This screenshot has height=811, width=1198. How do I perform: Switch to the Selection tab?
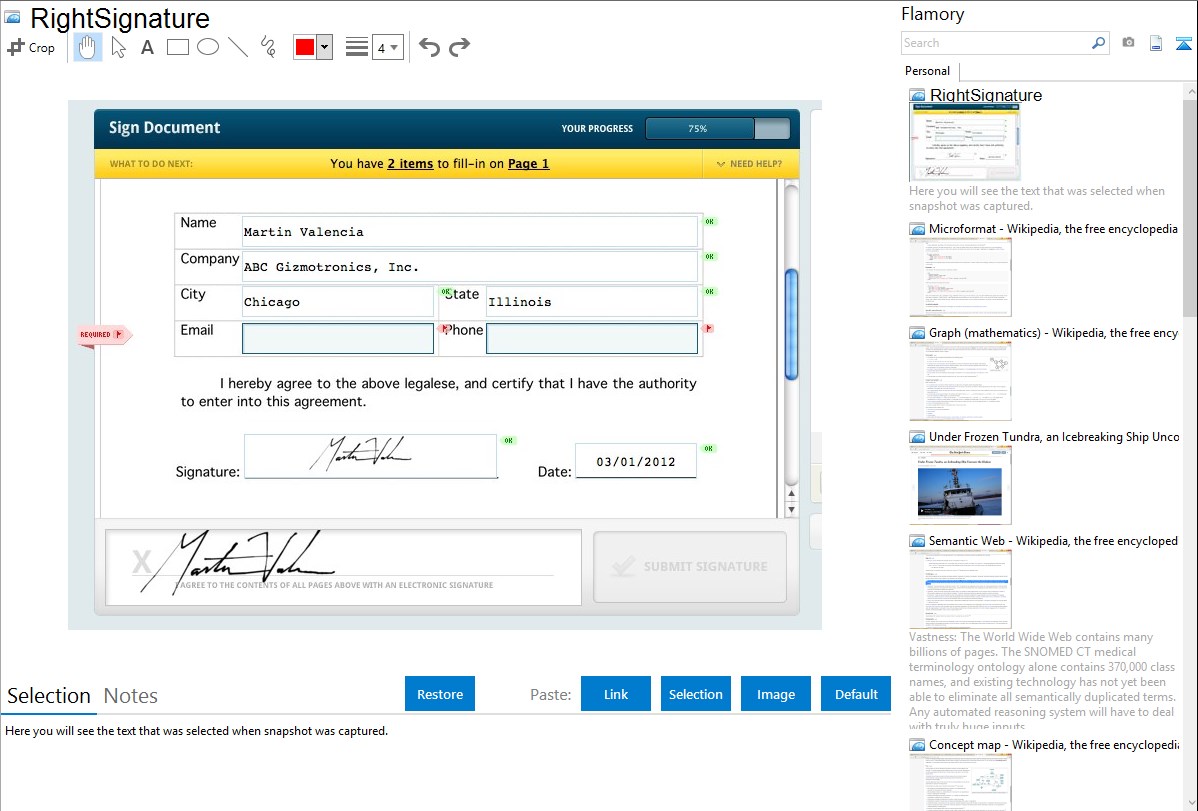(49, 696)
